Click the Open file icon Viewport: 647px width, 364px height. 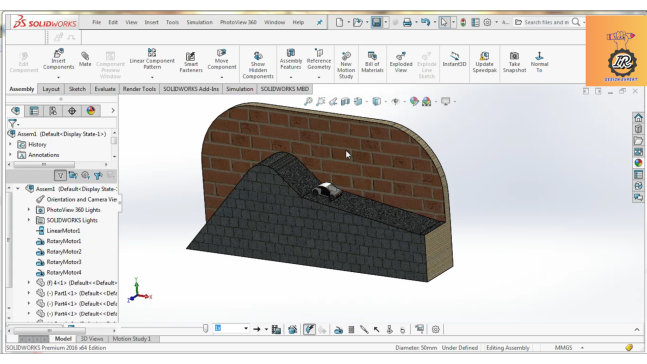pos(357,22)
